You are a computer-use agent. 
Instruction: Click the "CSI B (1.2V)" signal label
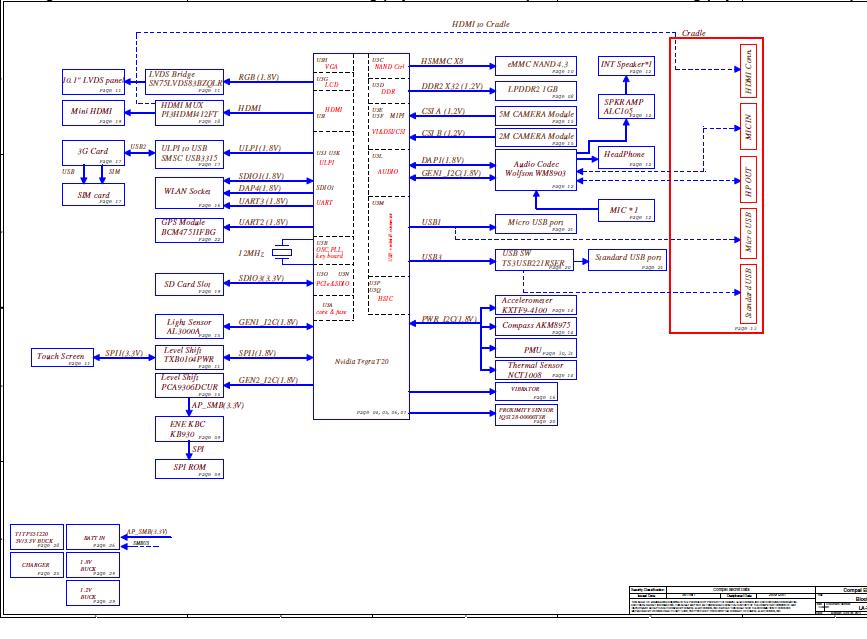coord(443,133)
